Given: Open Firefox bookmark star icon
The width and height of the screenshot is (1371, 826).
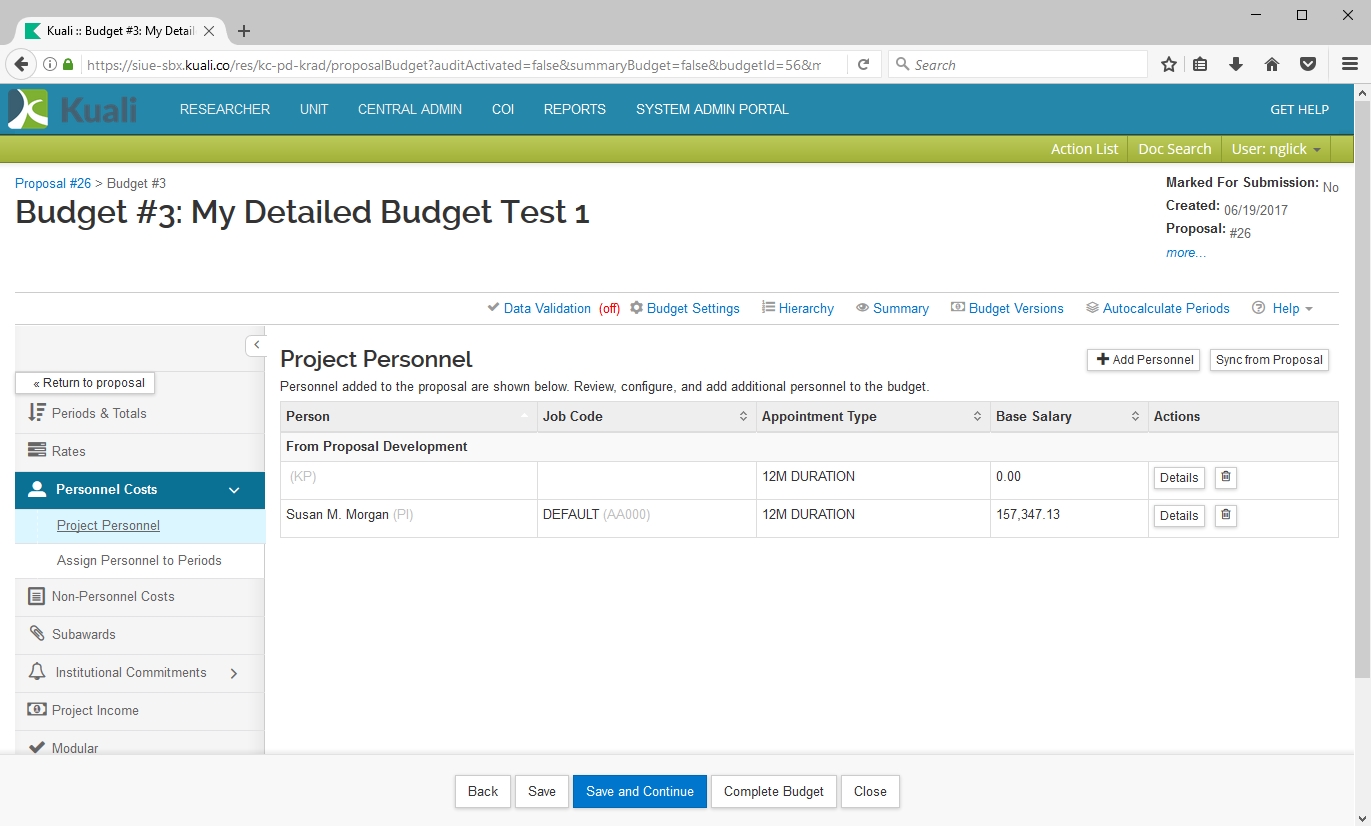Looking at the screenshot, I should coord(1168,65).
